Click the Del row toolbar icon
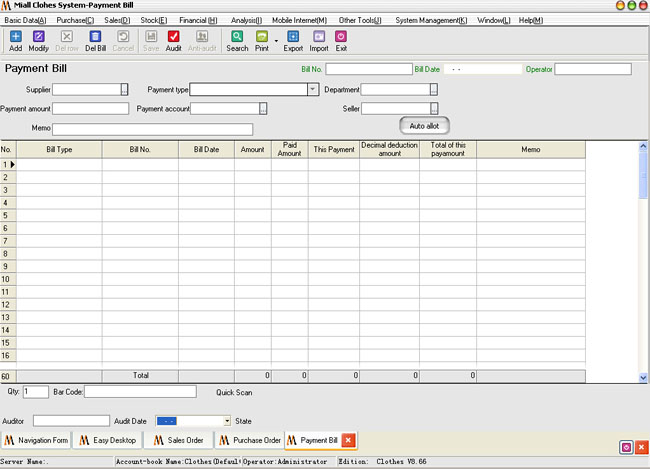The height and width of the screenshot is (469, 650). [x=67, y=37]
